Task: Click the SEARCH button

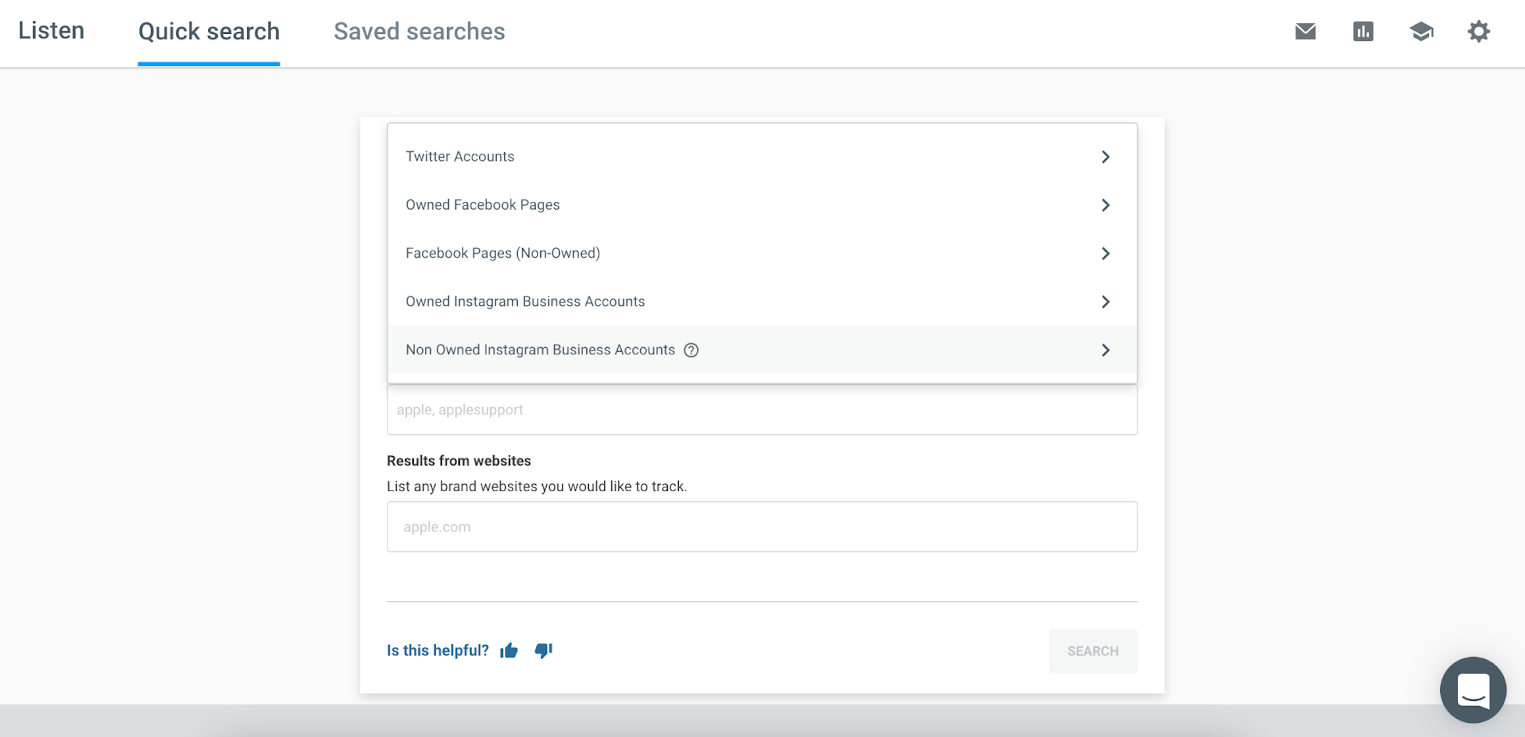Action: point(1093,651)
